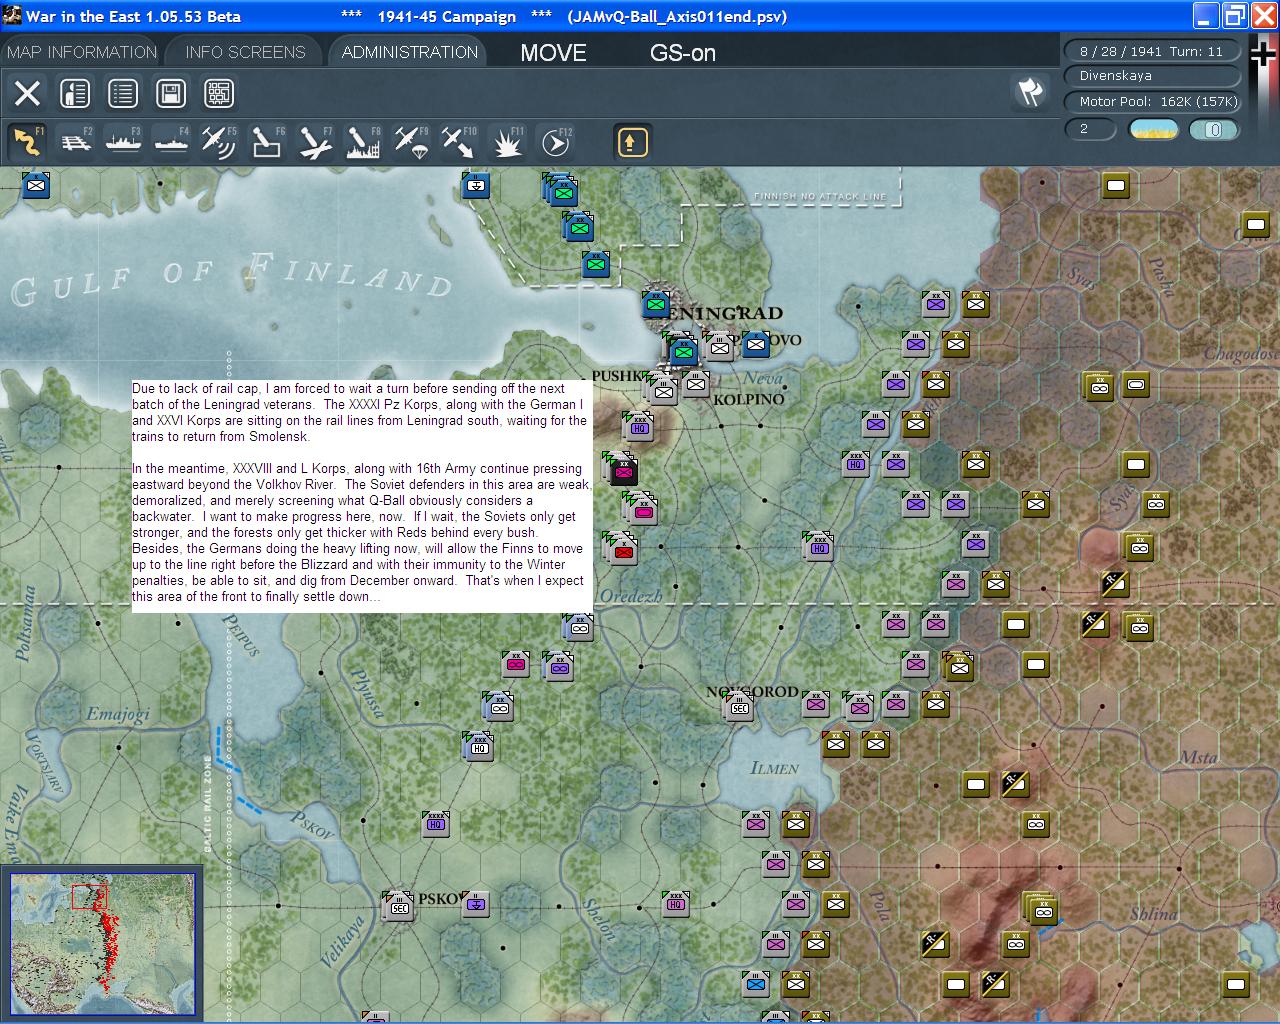
Task: Click the weather indicator icon
Action: (1153, 129)
